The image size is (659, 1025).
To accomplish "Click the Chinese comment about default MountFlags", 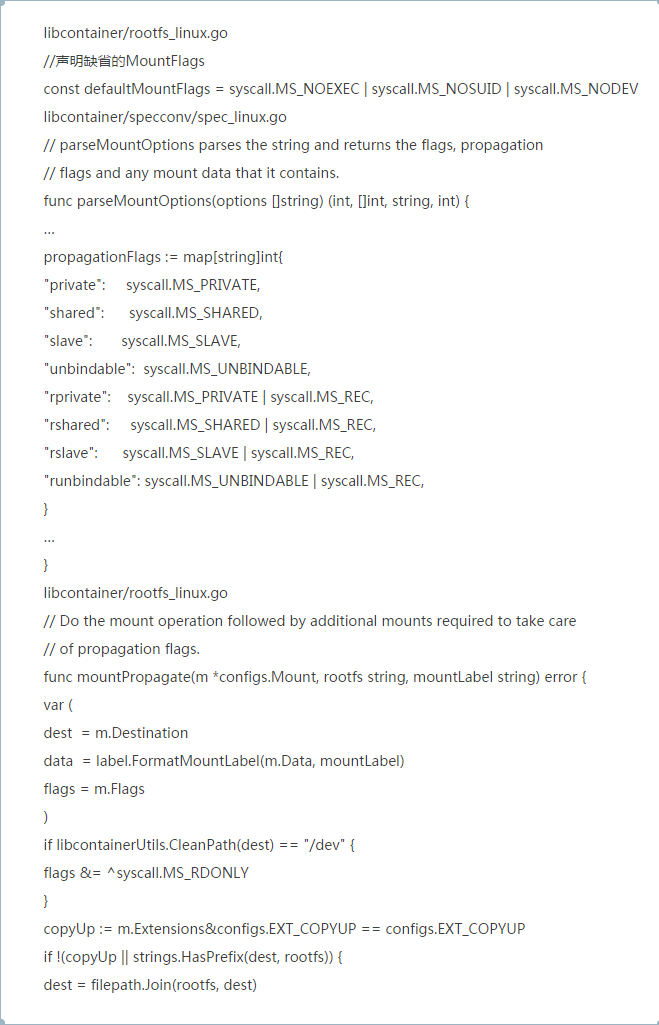I will [x=124, y=61].
